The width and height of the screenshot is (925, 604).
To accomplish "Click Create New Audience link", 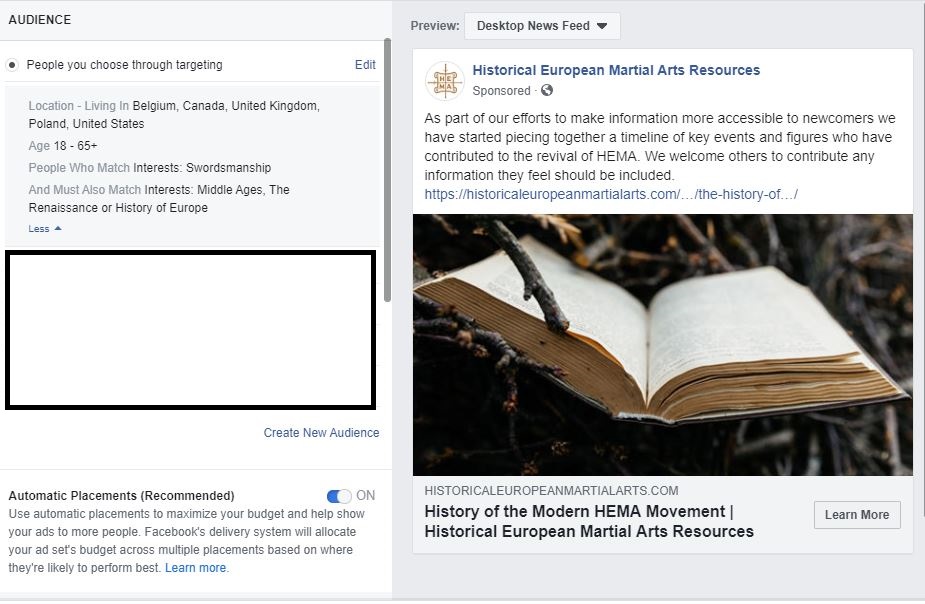I will [x=322, y=433].
